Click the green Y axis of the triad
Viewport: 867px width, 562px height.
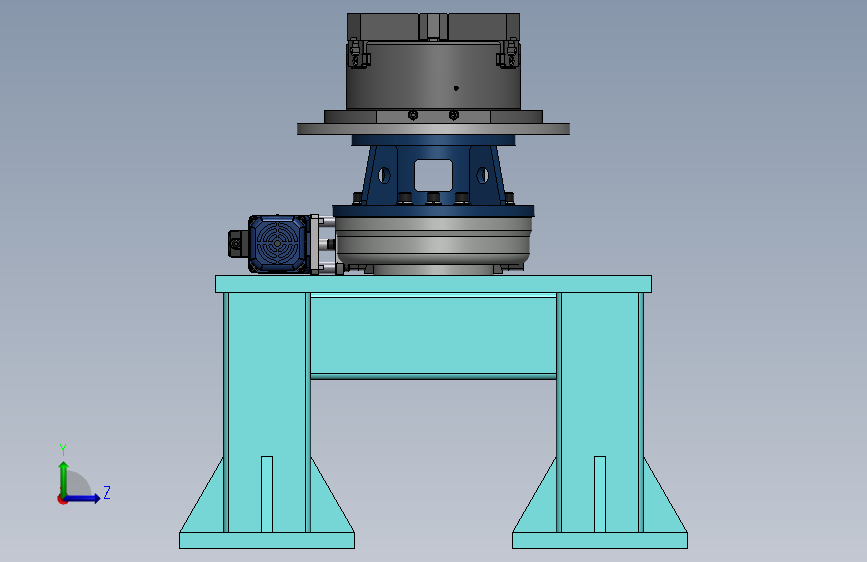(64, 479)
